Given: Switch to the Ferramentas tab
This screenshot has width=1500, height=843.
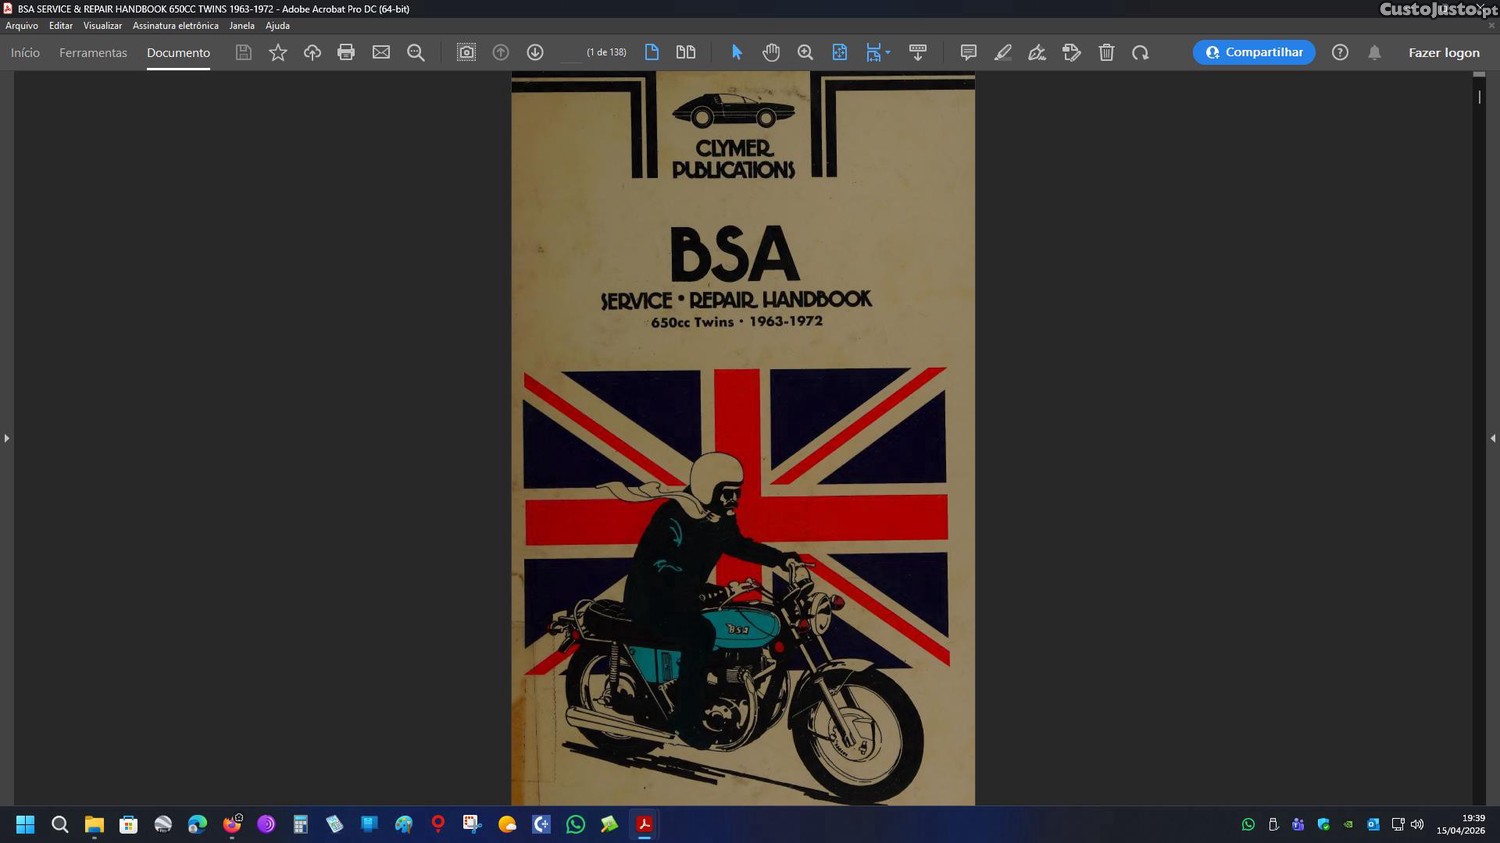Looking at the screenshot, I should [93, 53].
